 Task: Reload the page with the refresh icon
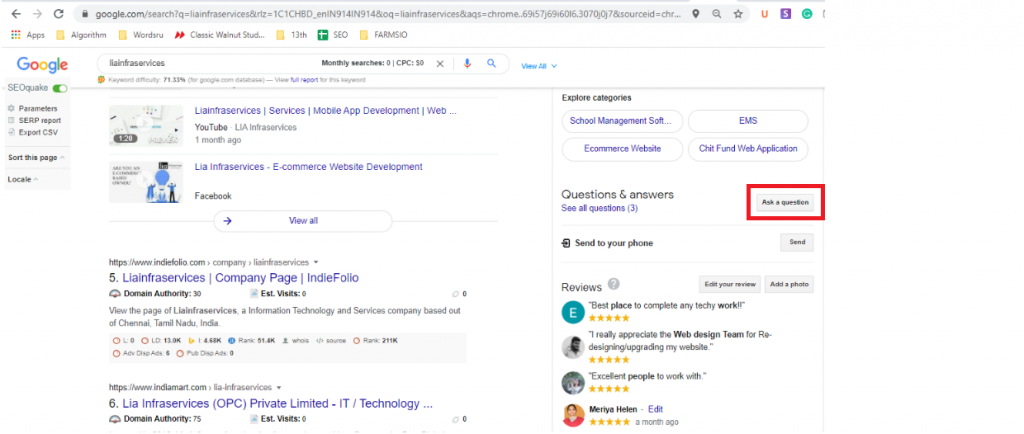tap(59, 13)
